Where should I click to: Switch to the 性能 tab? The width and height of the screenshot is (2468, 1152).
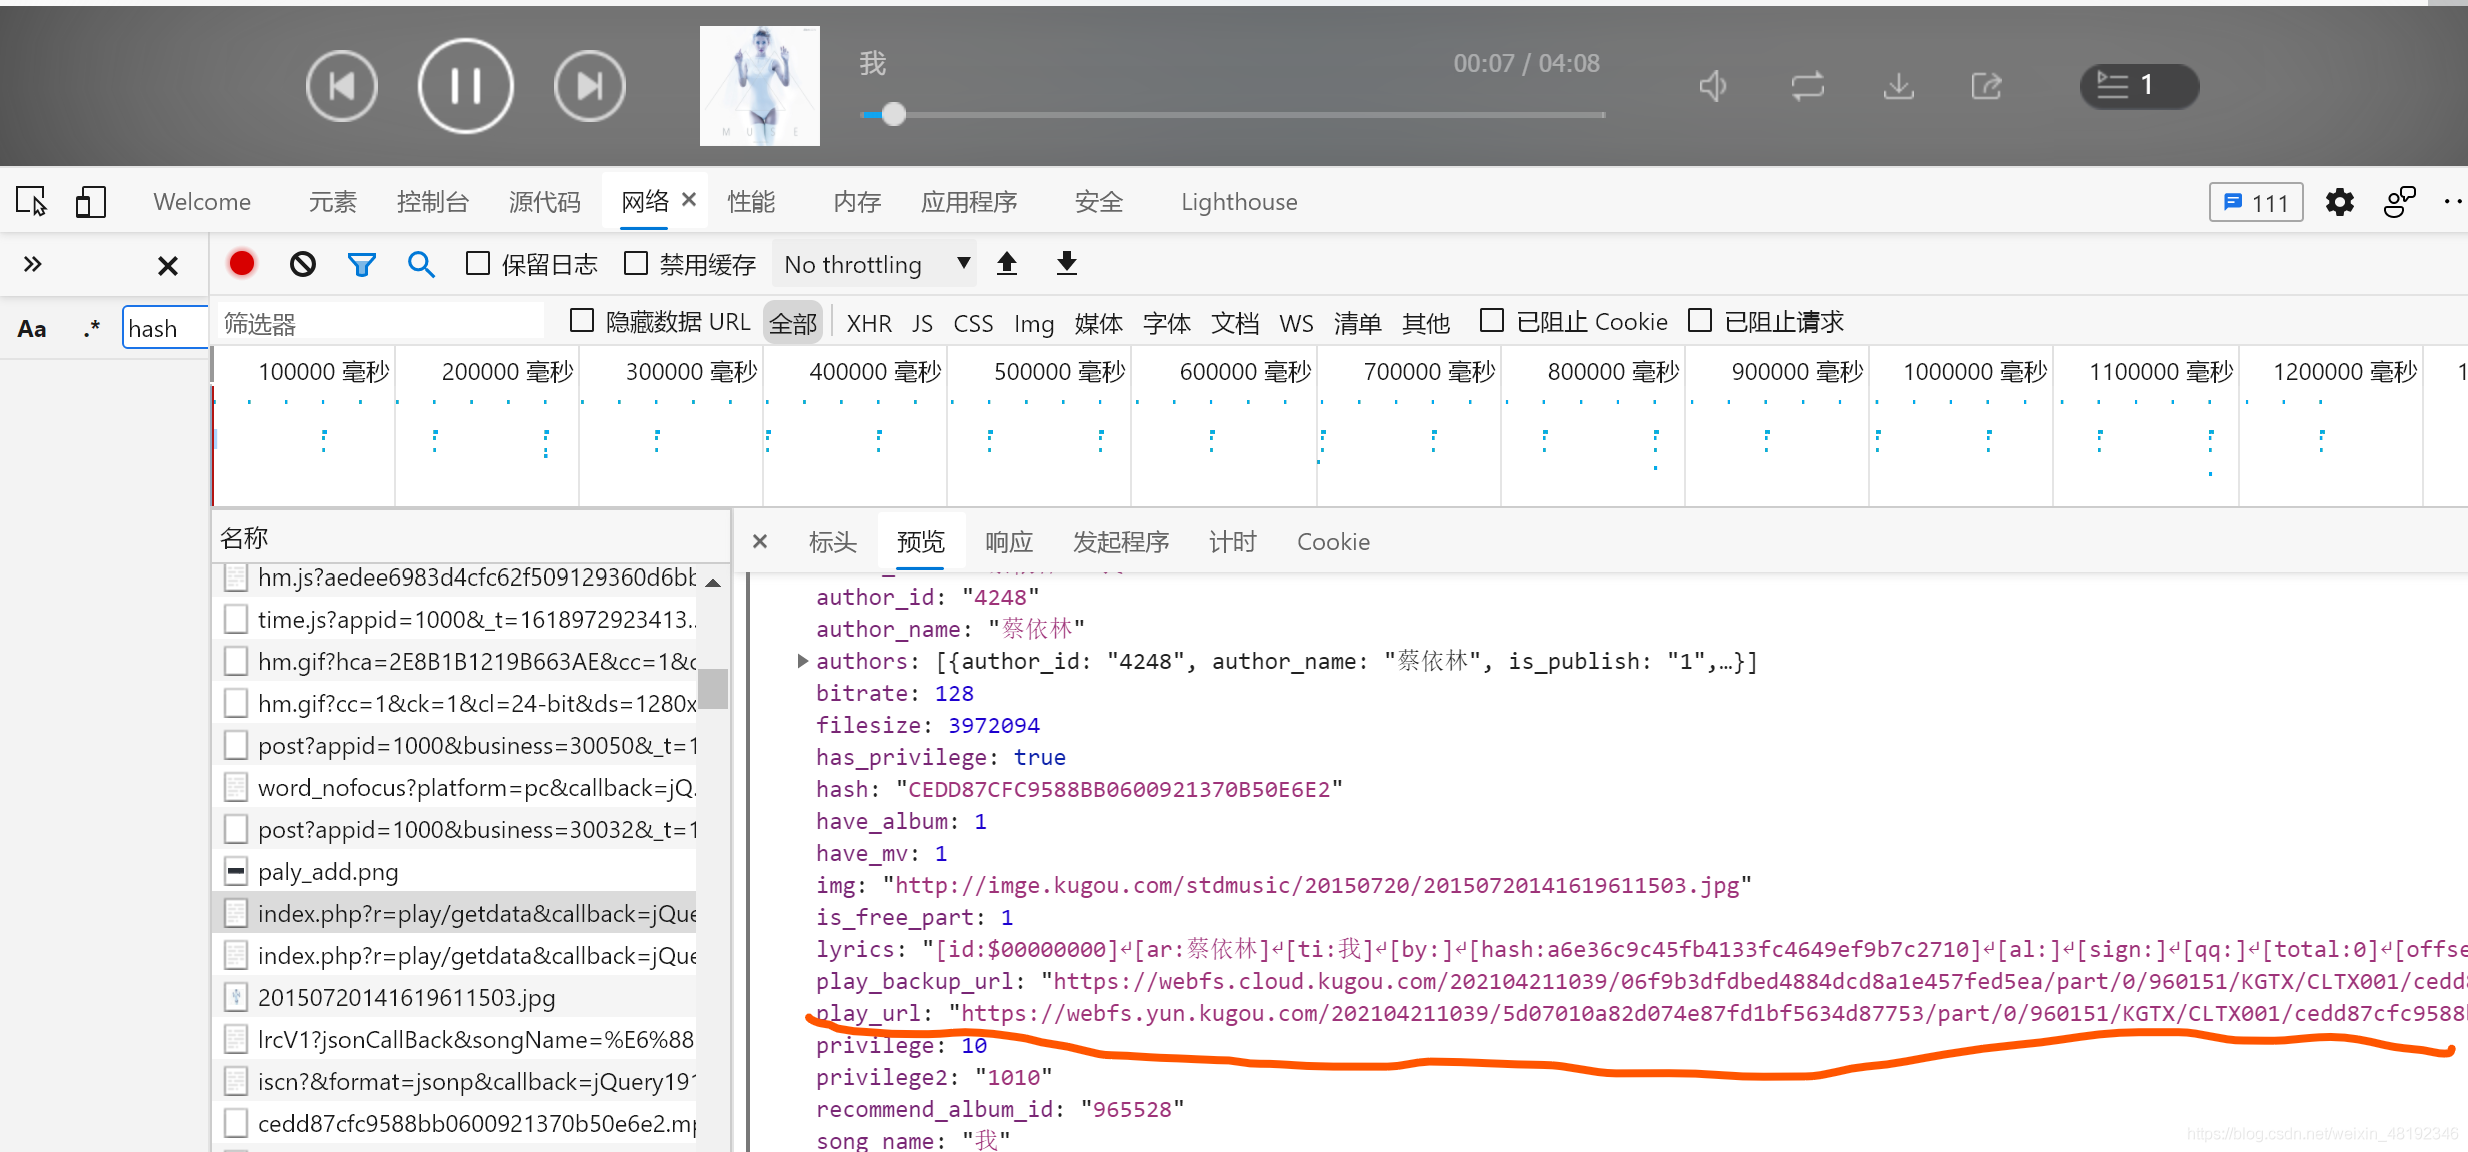point(751,202)
